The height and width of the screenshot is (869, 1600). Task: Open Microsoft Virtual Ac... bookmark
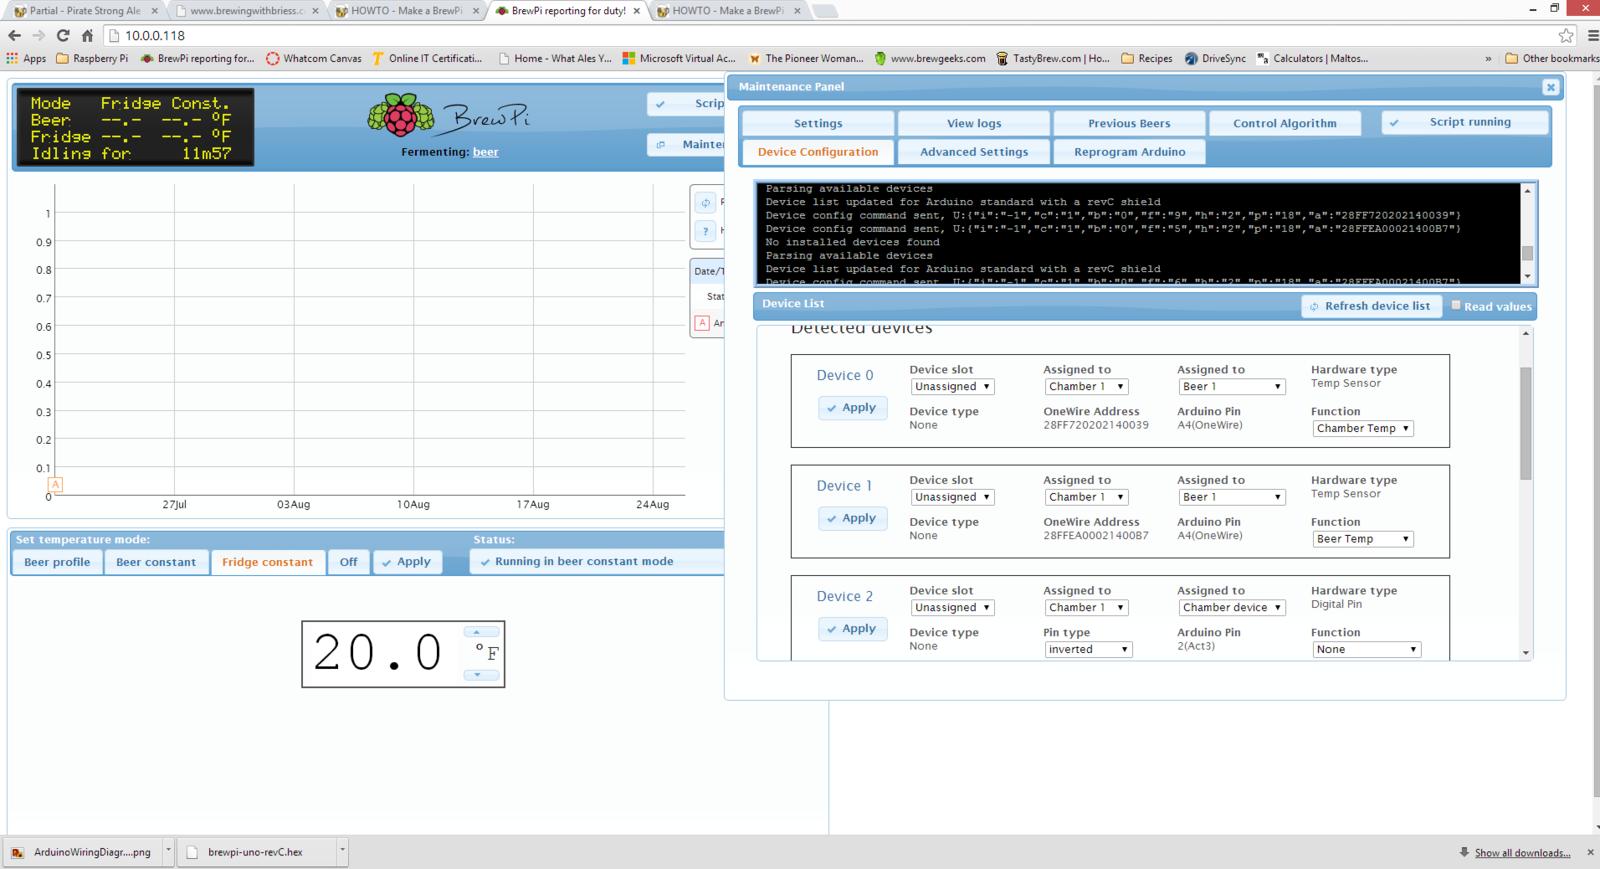click(679, 58)
